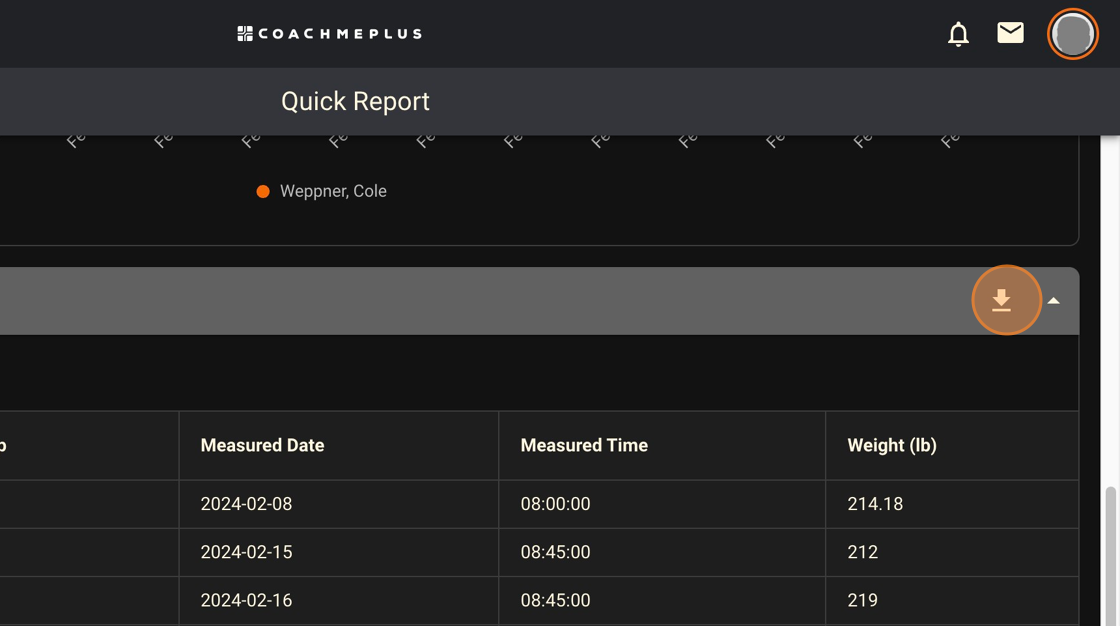Collapse the table panel via up chevron
1120x626 pixels.
point(1054,299)
